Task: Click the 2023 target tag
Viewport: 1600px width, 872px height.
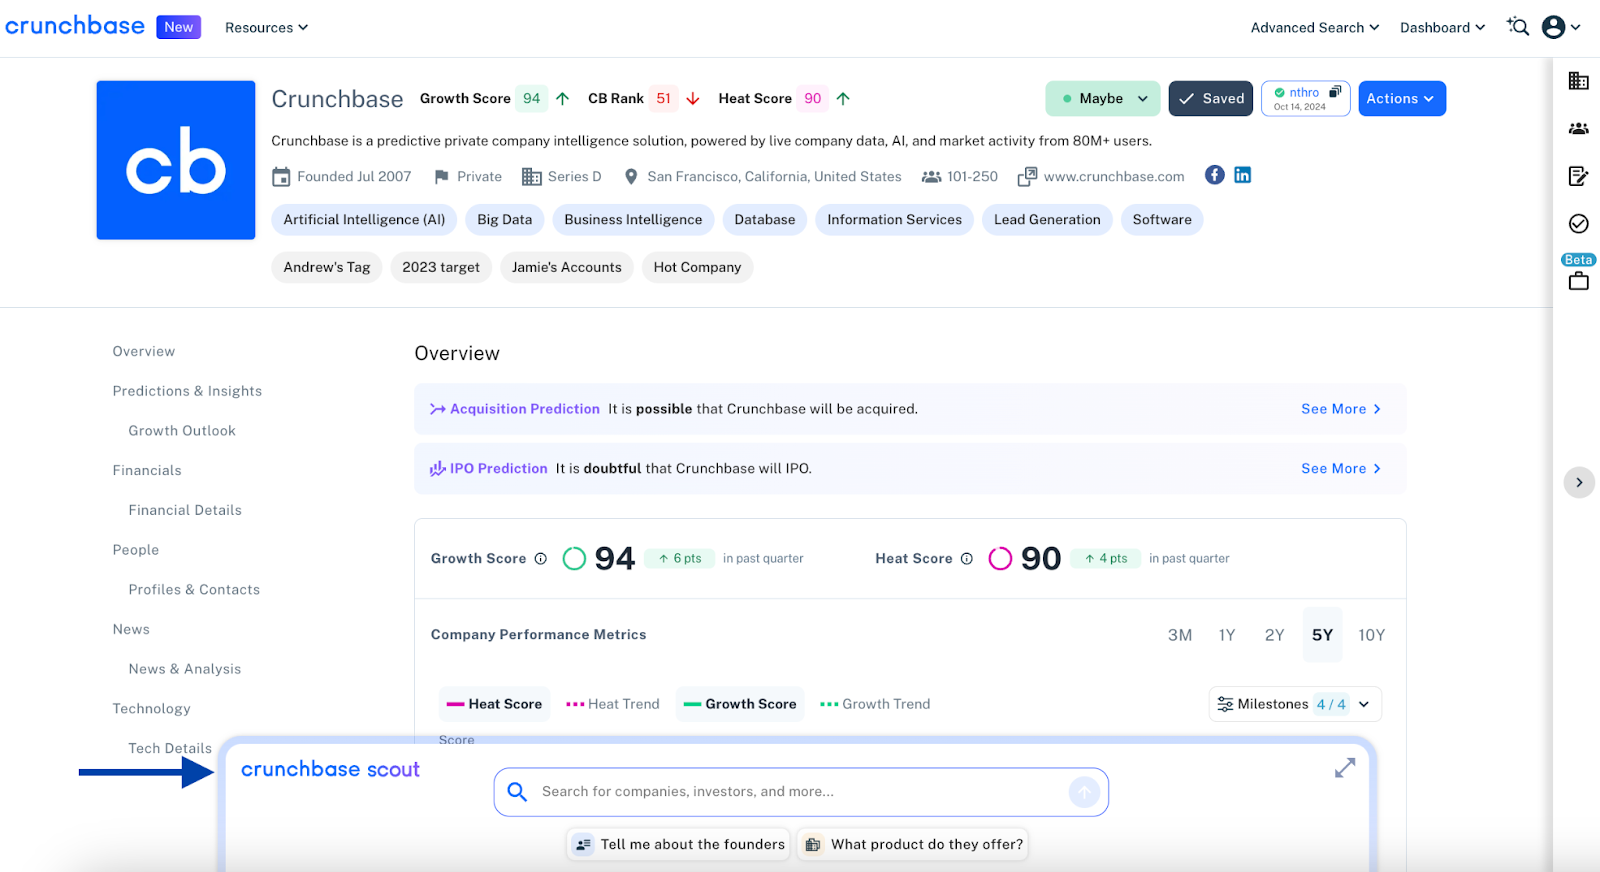Action: coord(441,267)
